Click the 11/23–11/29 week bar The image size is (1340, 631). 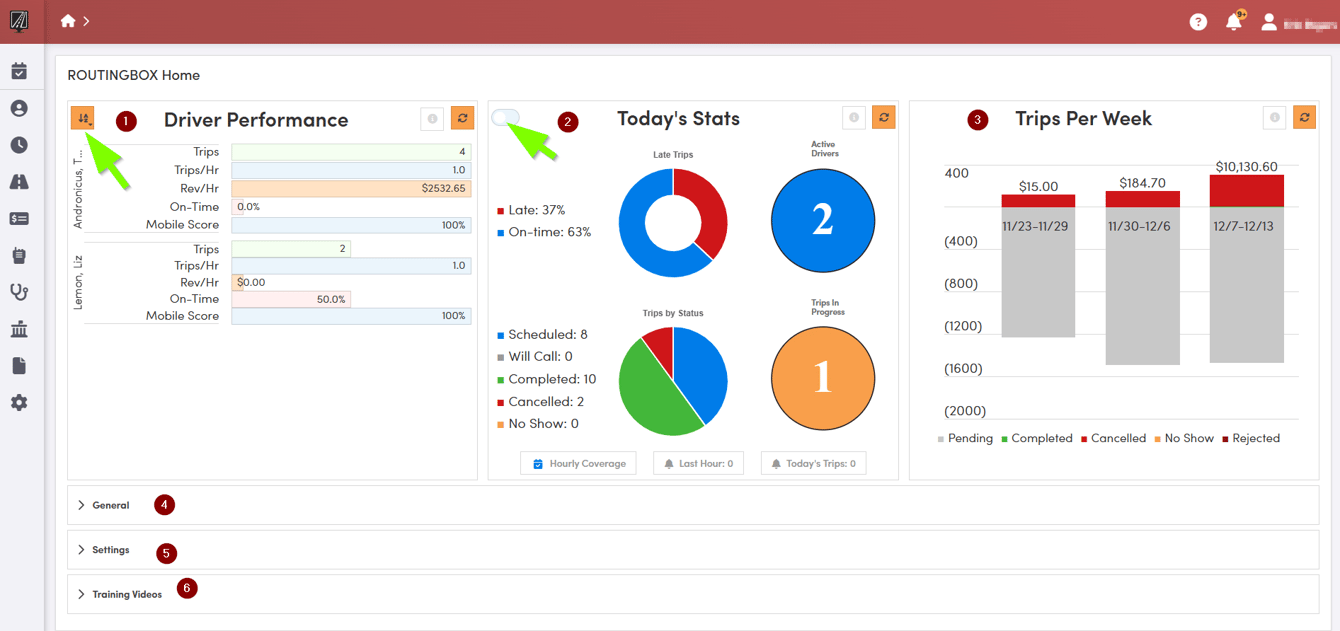tap(1038, 266)
